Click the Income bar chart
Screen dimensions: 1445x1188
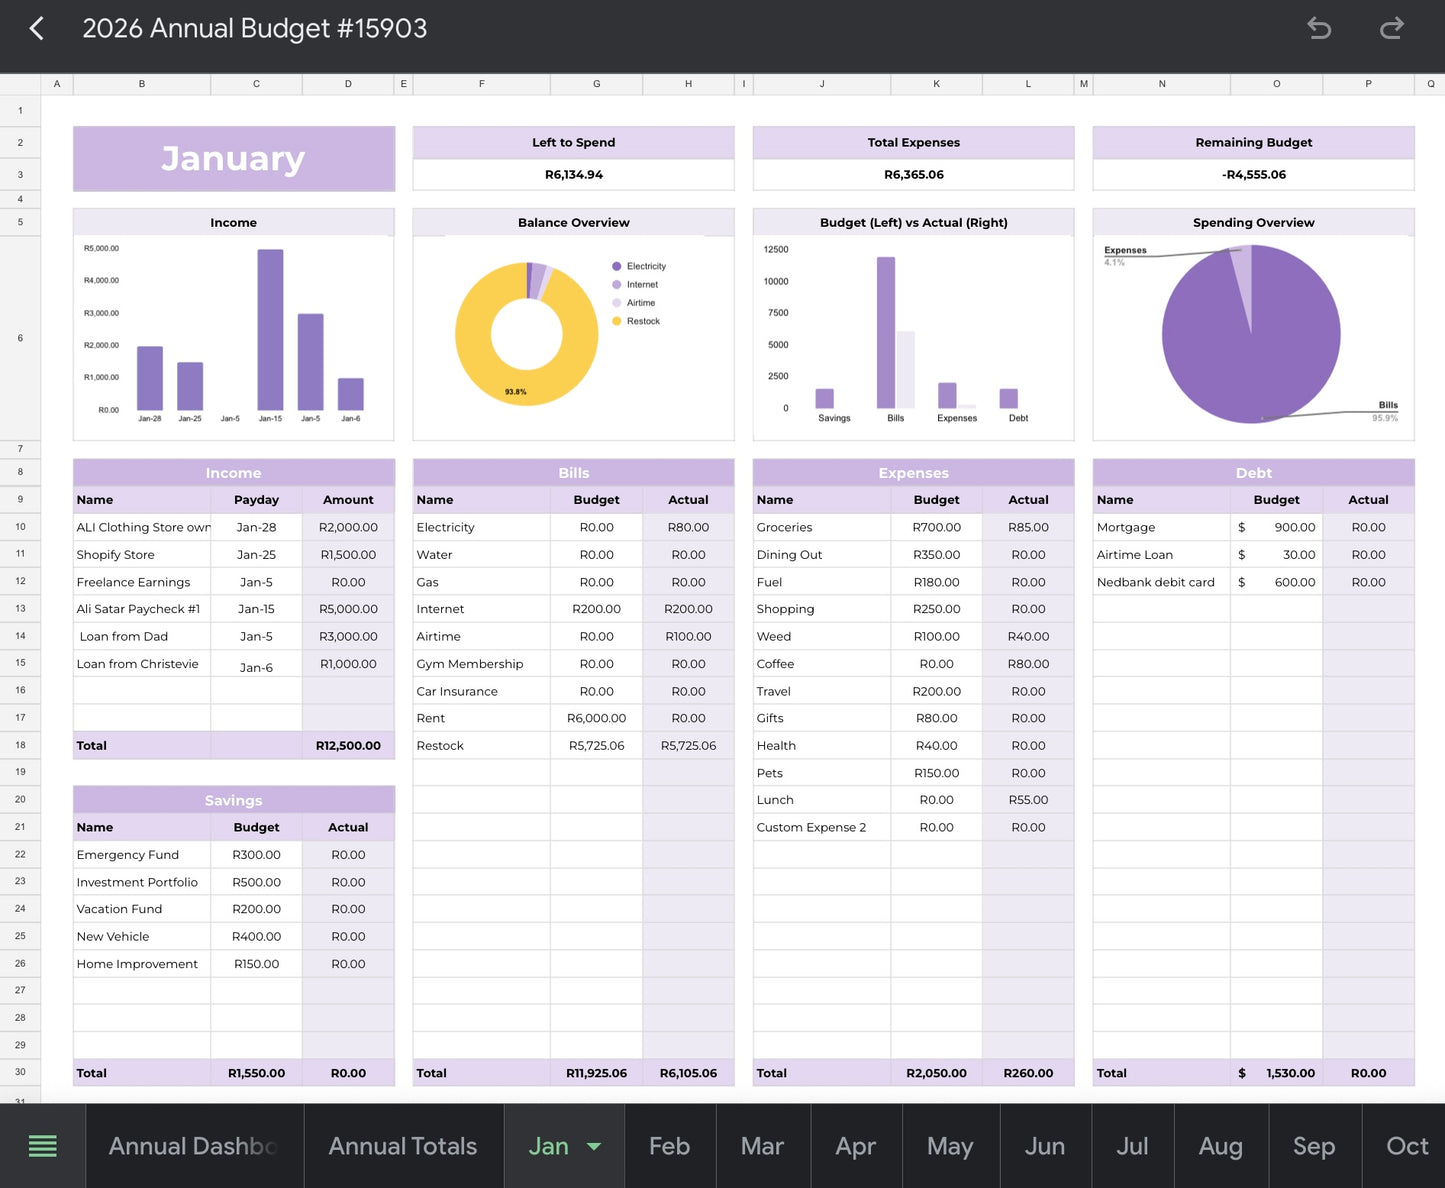(233, 337)
